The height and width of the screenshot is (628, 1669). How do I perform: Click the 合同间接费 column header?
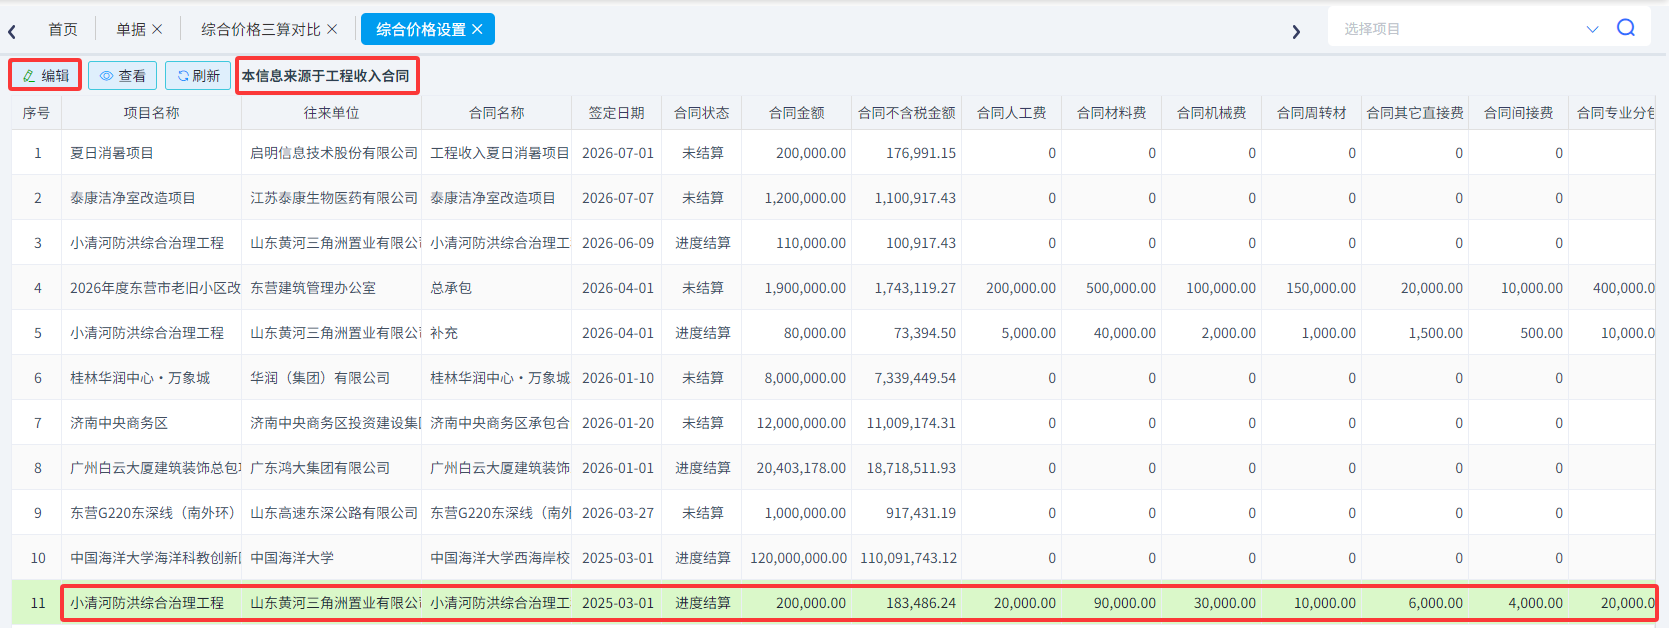1518,113
